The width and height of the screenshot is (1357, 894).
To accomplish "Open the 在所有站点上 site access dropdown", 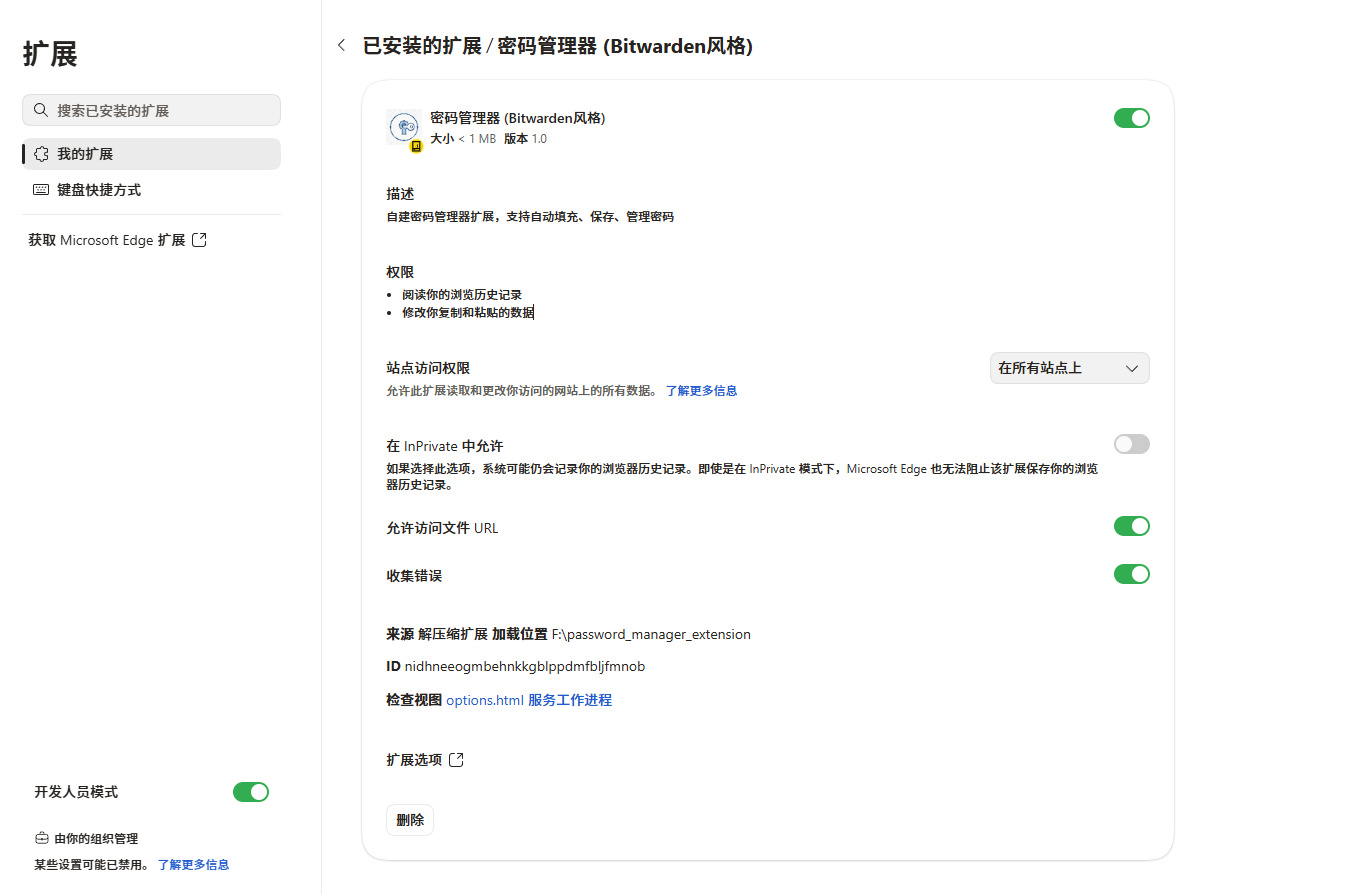I will coord(1070,368).
